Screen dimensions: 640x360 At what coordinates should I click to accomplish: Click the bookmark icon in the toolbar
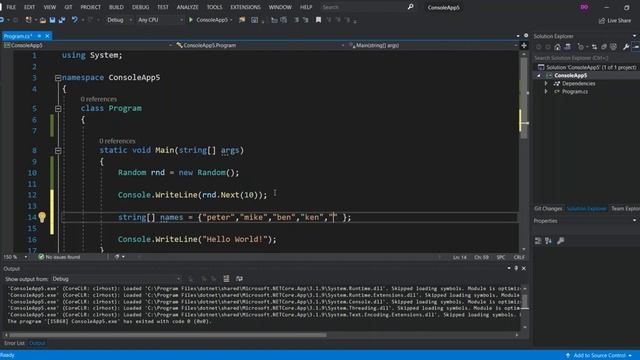[x=318, y=20]
